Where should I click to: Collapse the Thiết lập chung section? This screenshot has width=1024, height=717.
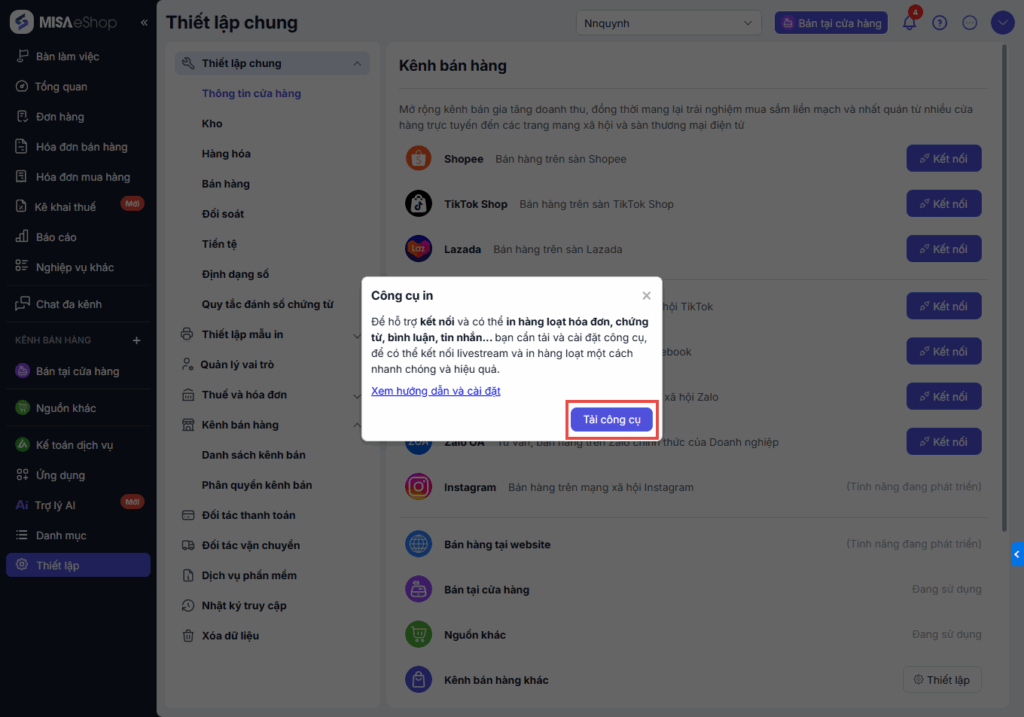357,64
